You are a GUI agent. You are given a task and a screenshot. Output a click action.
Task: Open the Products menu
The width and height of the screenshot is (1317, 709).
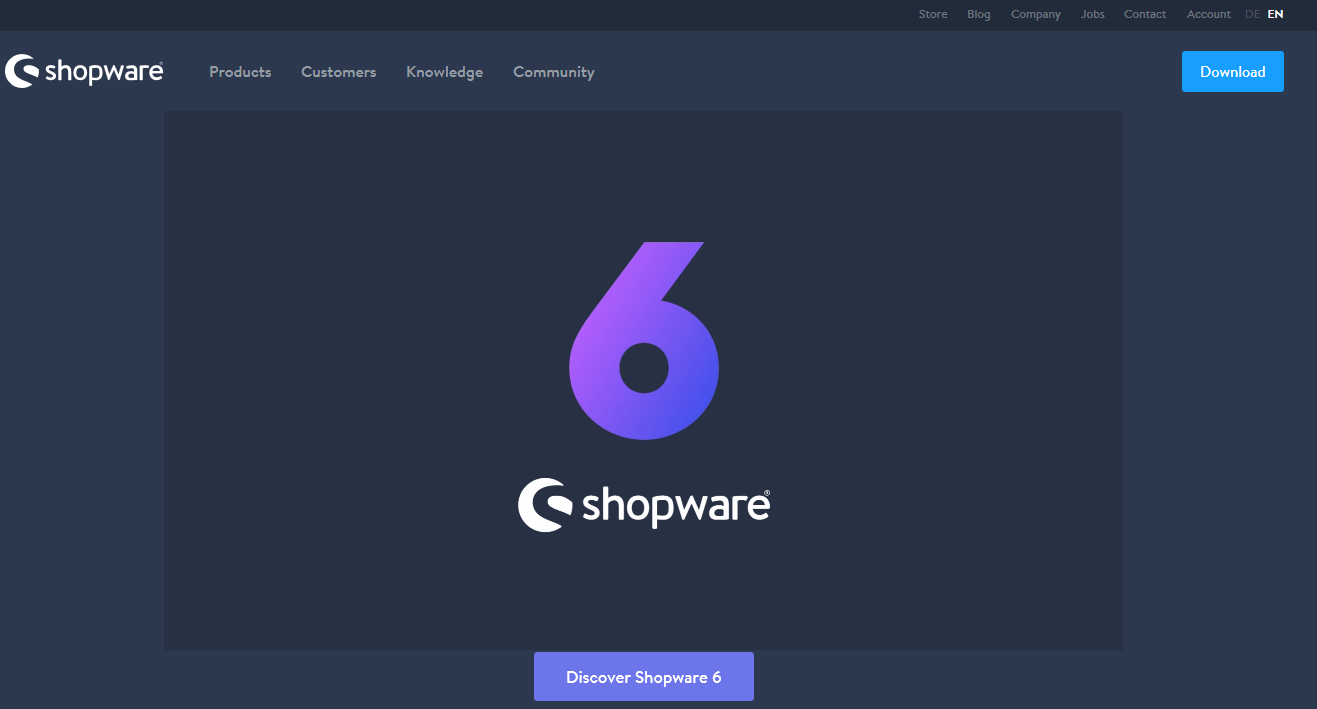(x=240, y=72)
